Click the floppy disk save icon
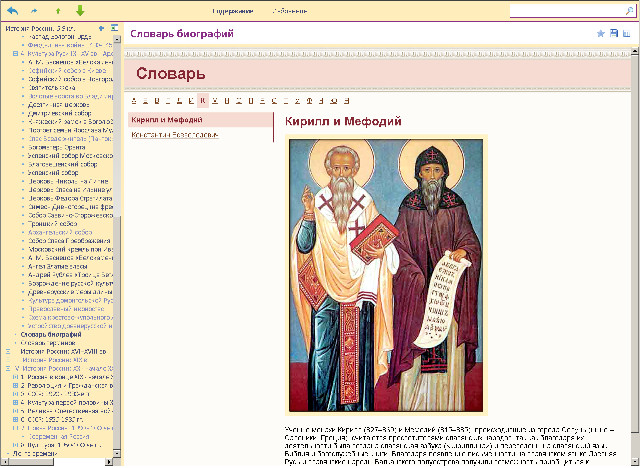Image resolution: width=640 pixels, height=468 pixels. pos(613,33)
